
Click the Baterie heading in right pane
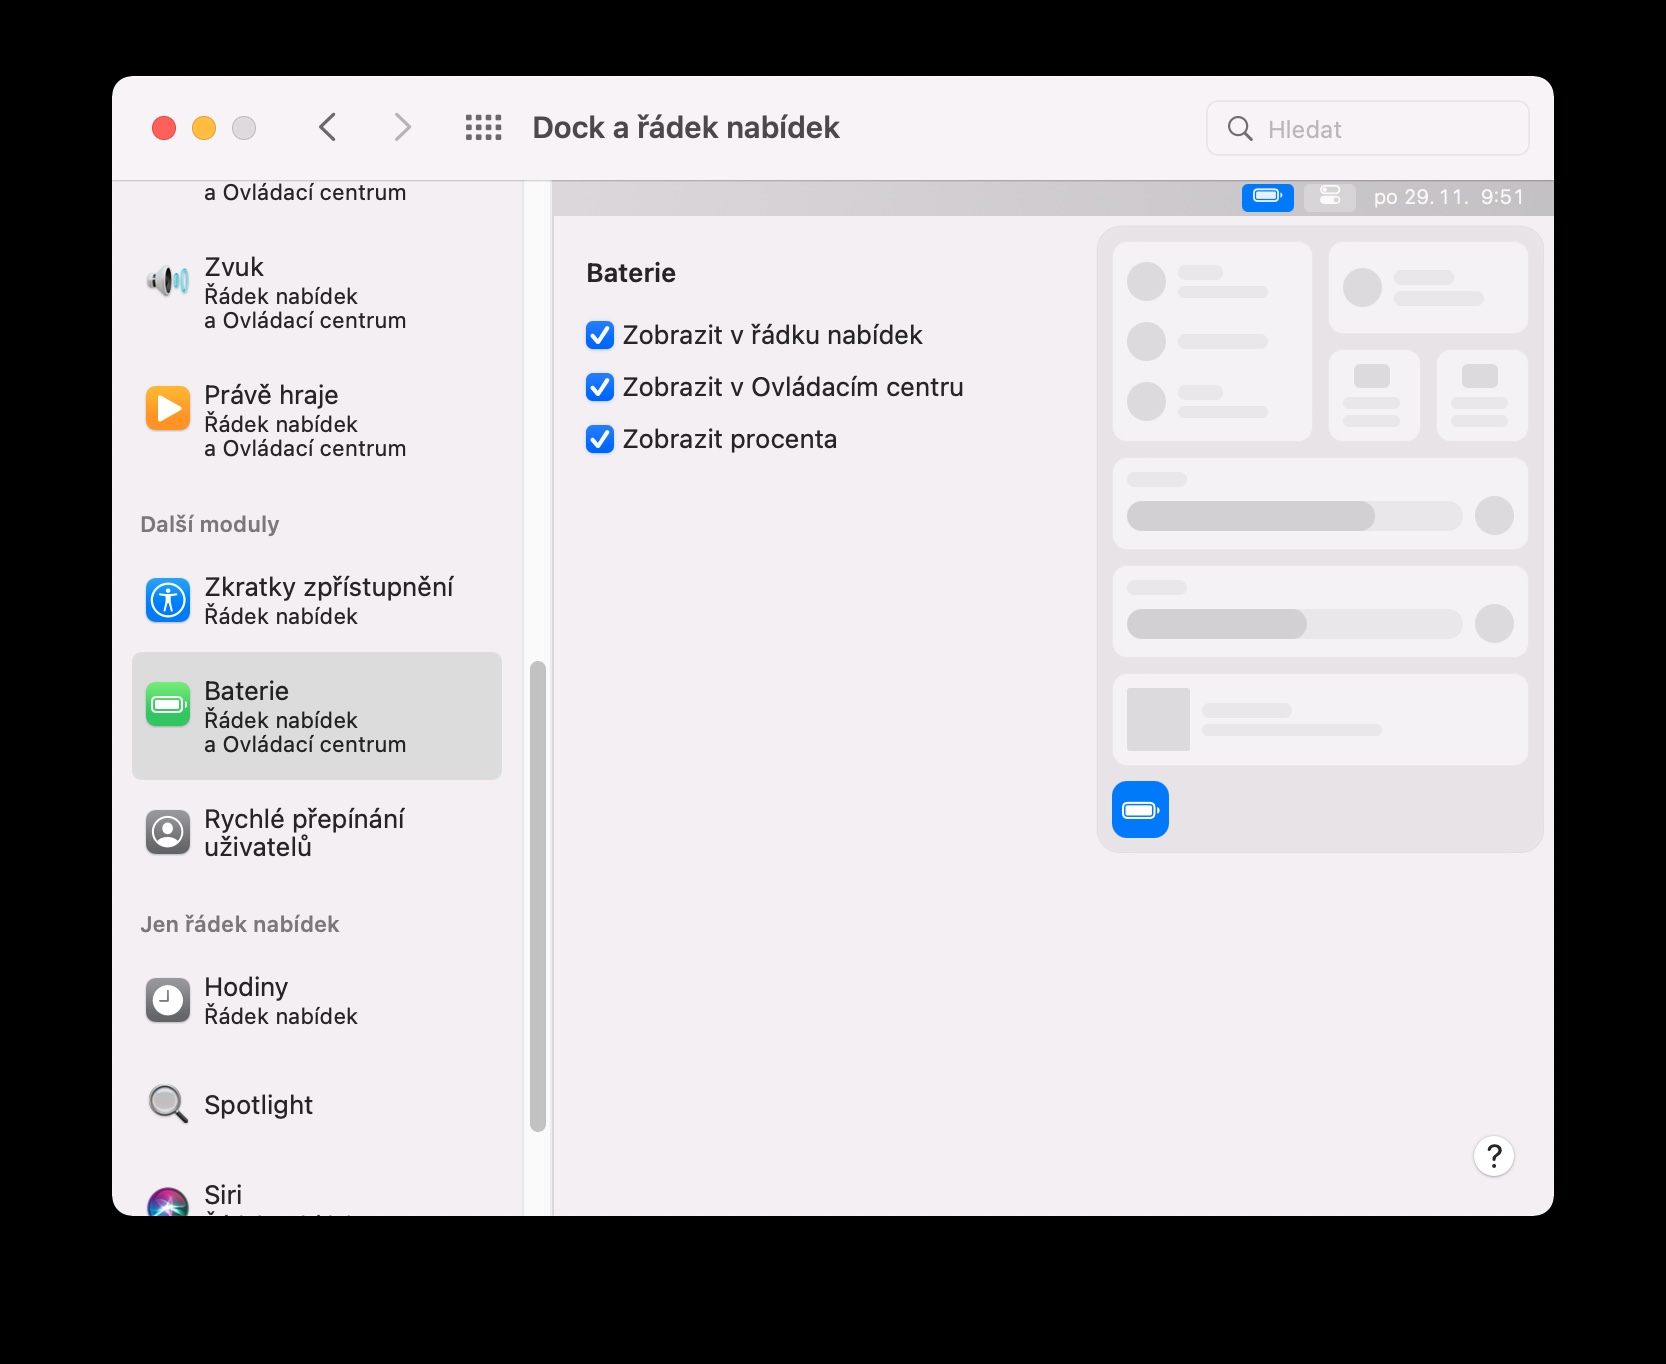point(631,273)
